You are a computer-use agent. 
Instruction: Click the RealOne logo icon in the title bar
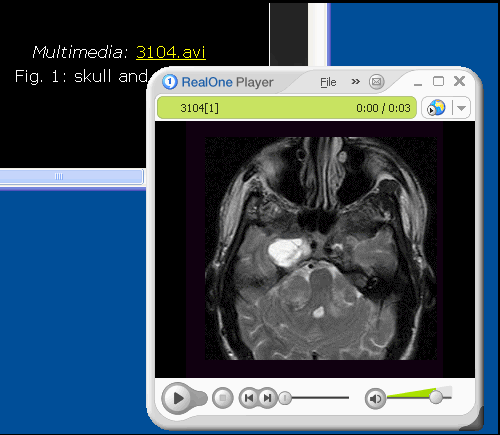170,82
